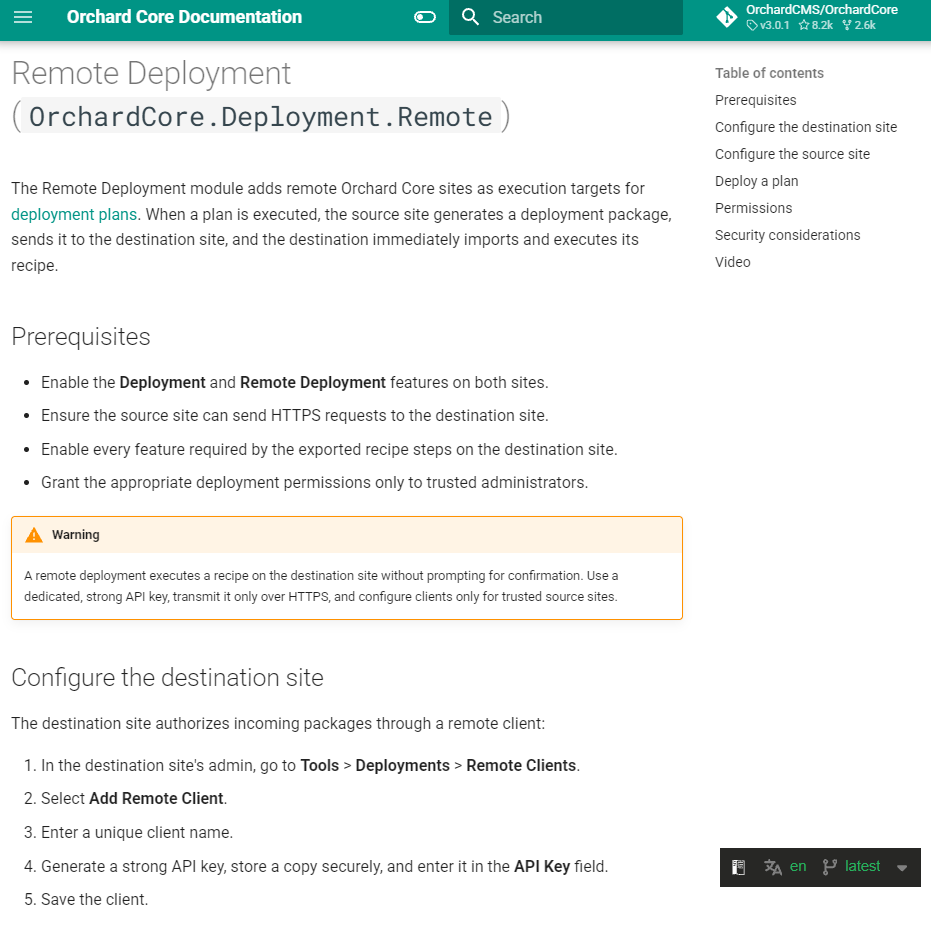Click the Warning admonition title
This screenshot has height=925, width=931.
[x=75, y=535]
